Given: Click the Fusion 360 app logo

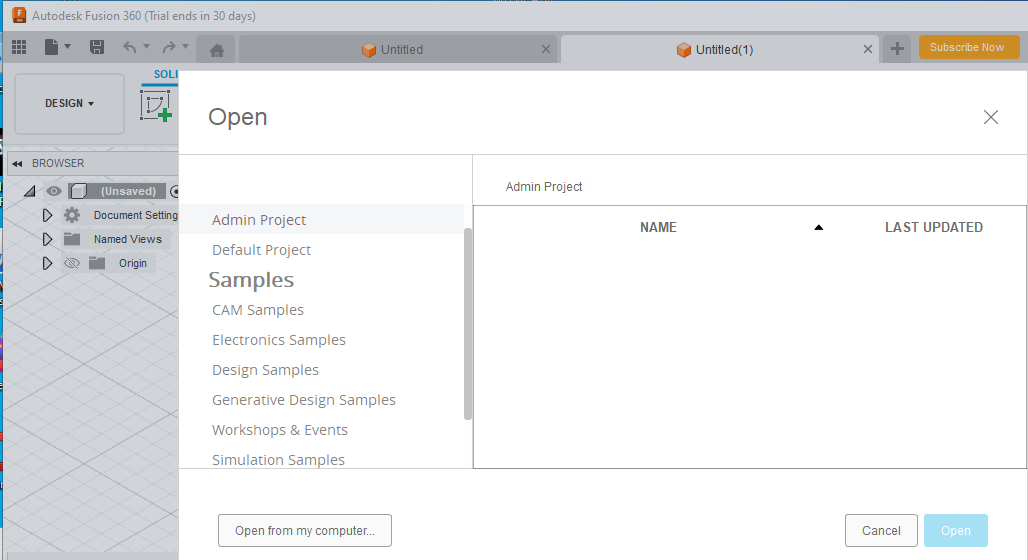Looking at the screenshot, I should click(x=19, y=15).
